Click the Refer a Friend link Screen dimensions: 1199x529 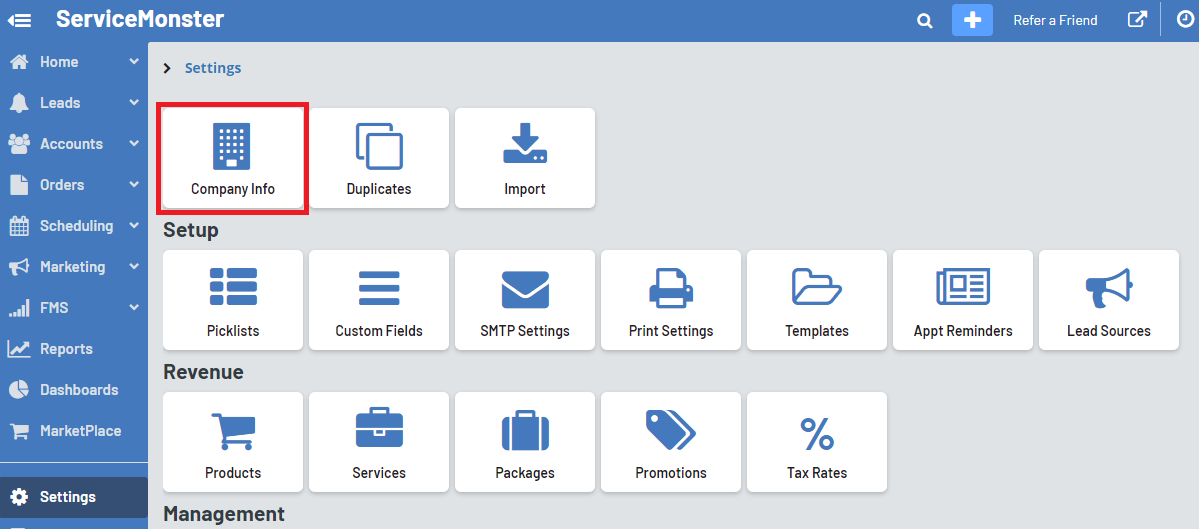point(1055,20)
